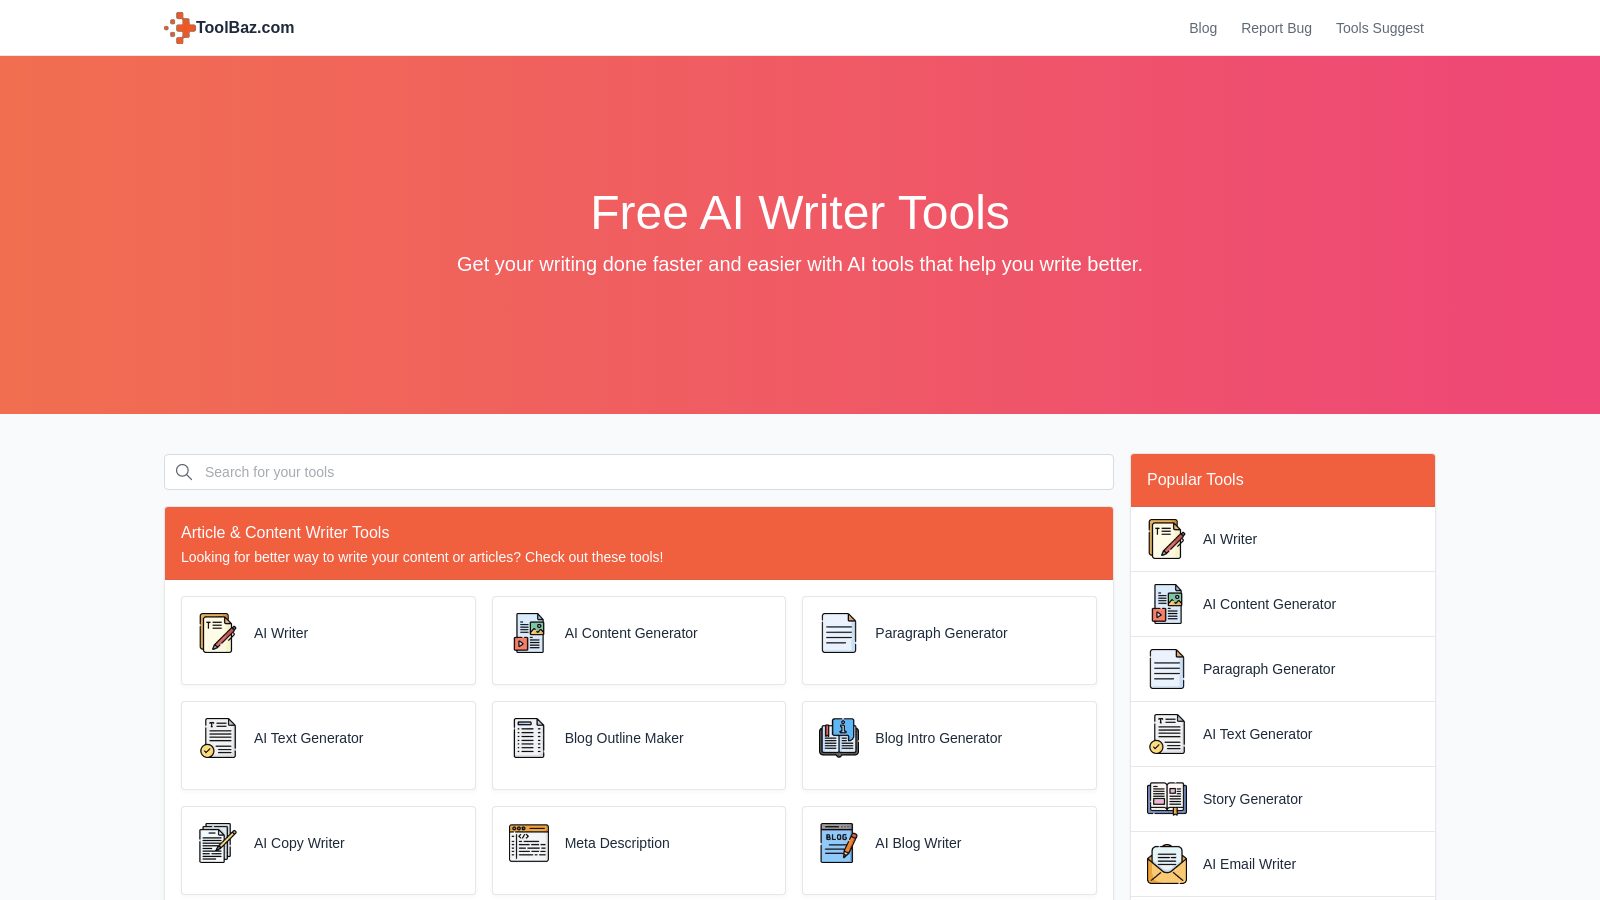The image size is (1600, 900).
Task: Click AI Email Writer envelope icon
Action: click(1167, 864)
